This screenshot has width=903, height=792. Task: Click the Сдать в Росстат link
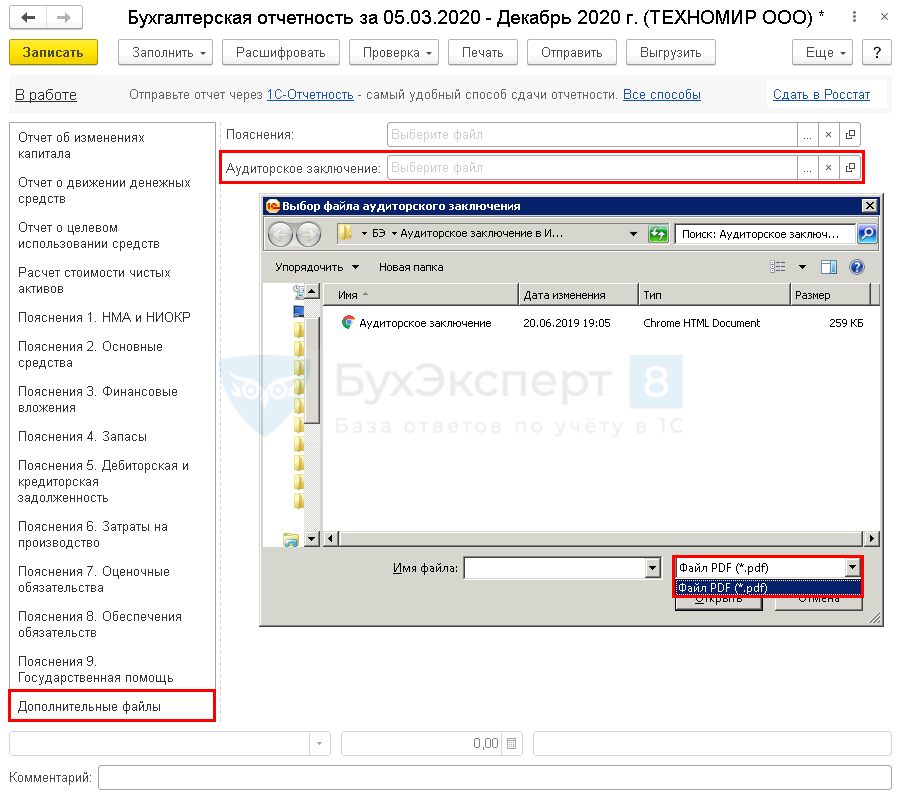821,95
